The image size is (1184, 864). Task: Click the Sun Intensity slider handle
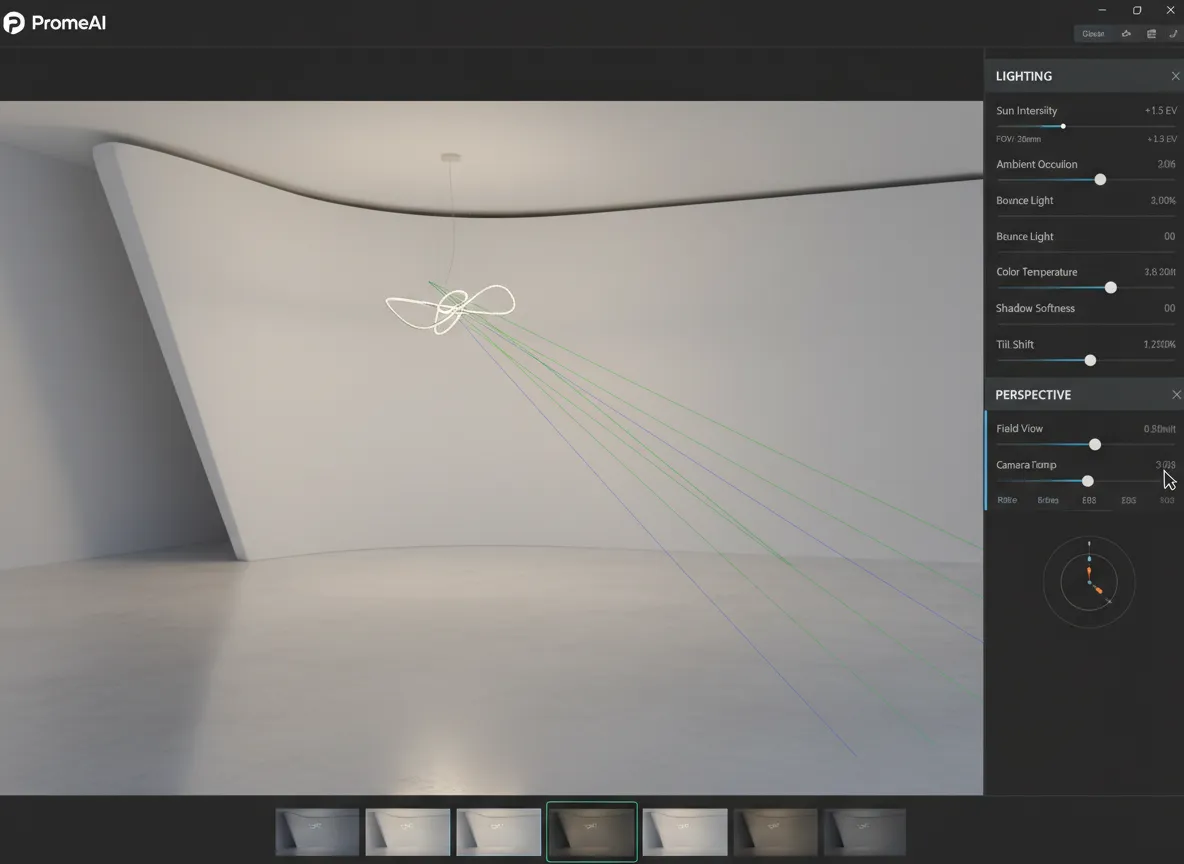(1062, 126)
